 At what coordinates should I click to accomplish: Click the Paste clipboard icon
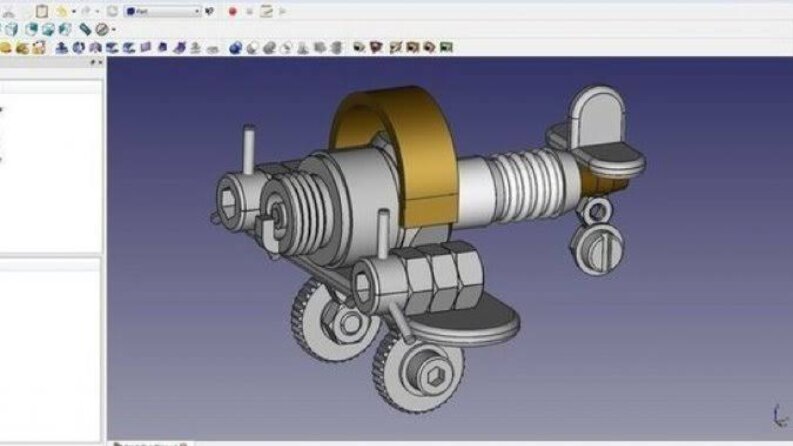[42, 11]
